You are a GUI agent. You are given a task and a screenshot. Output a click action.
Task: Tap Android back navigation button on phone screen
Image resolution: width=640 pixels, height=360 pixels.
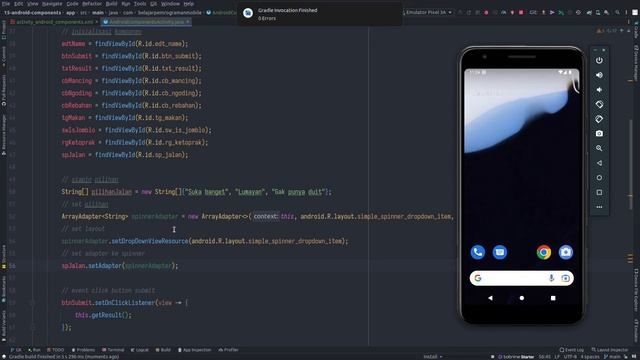(x=490, y=298)
